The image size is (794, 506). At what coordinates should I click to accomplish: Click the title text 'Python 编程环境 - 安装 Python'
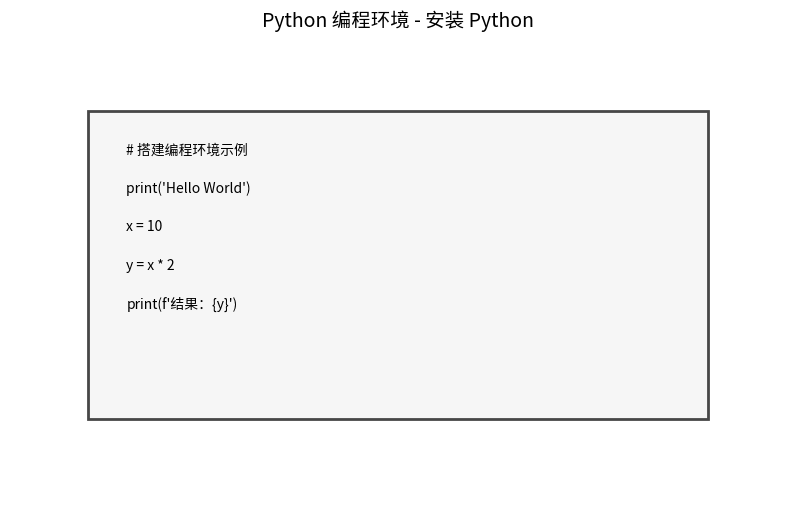(x=398, y=21)
